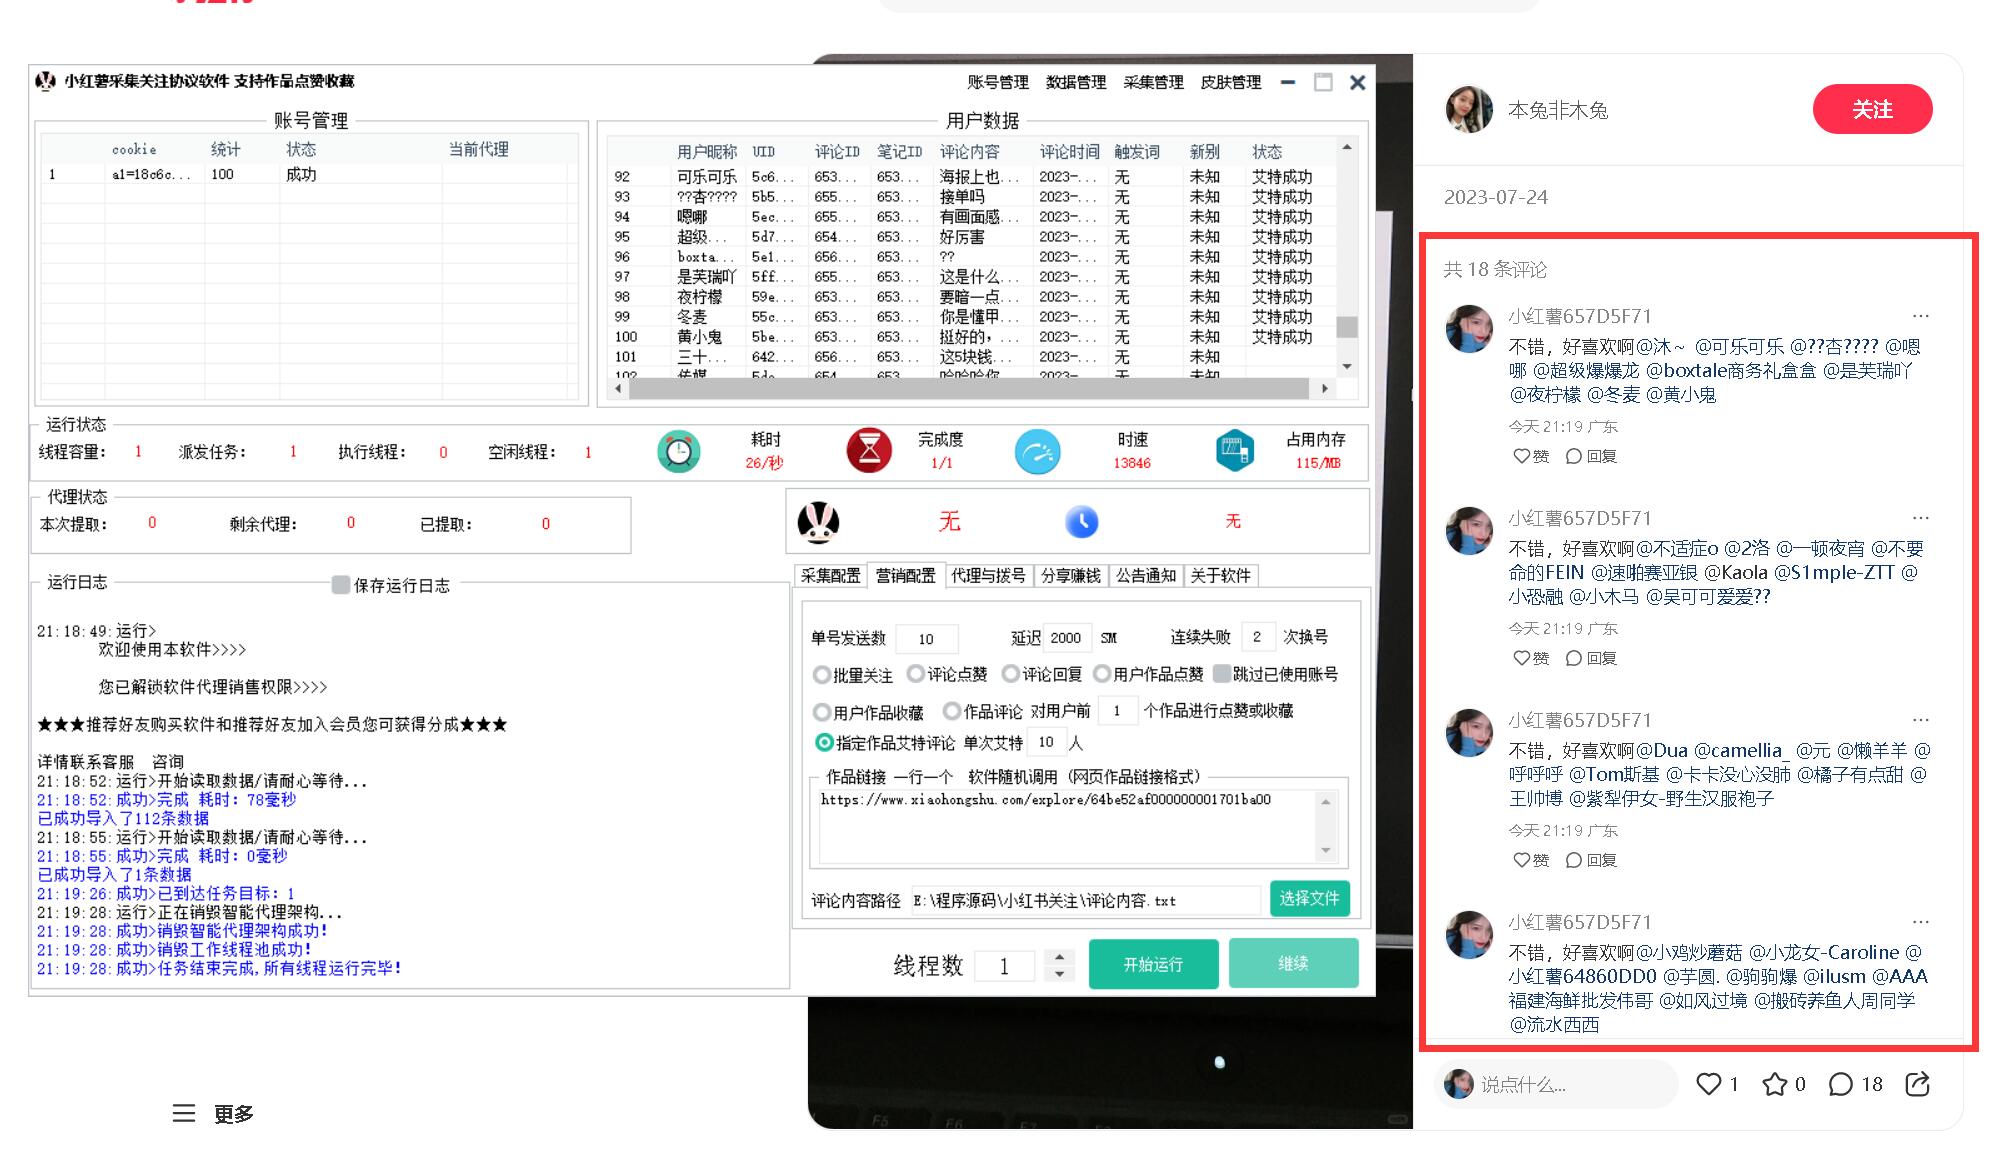Image resolution: width=1992 pixels, height=1152 pixels.
Task: Click the share icon at the bottom right
Action: [x=1917, y=1084]
